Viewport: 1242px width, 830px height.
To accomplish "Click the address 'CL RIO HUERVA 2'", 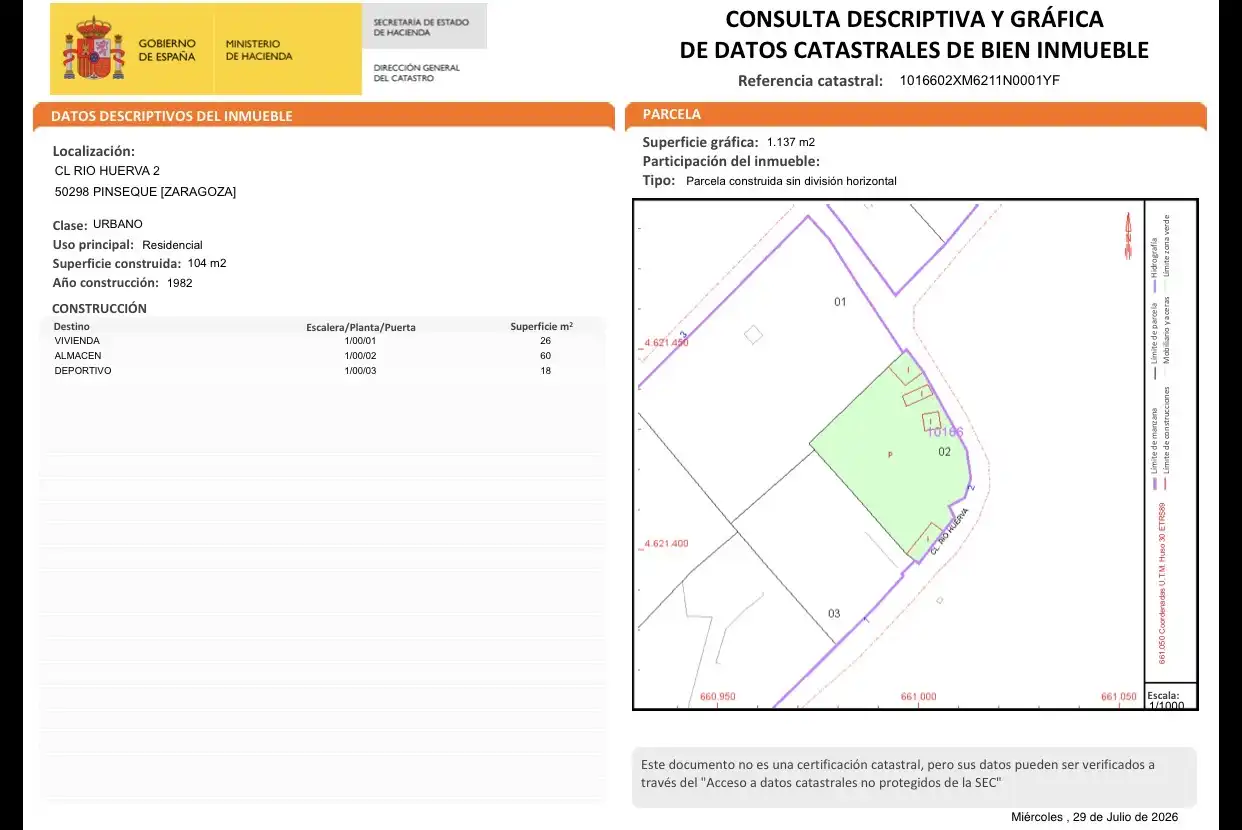I will (107, 171).
